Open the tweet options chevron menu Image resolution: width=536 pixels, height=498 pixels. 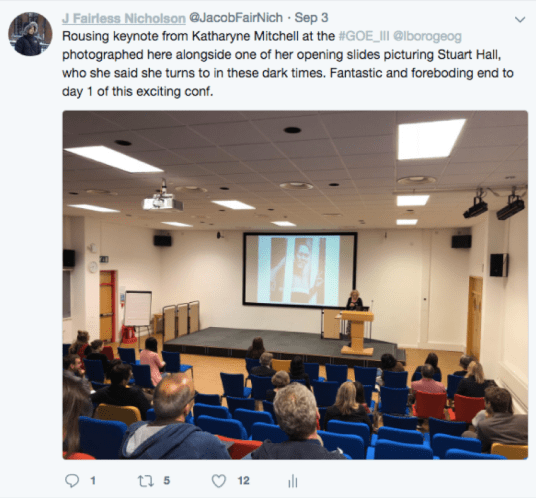(x=520, y=19)
